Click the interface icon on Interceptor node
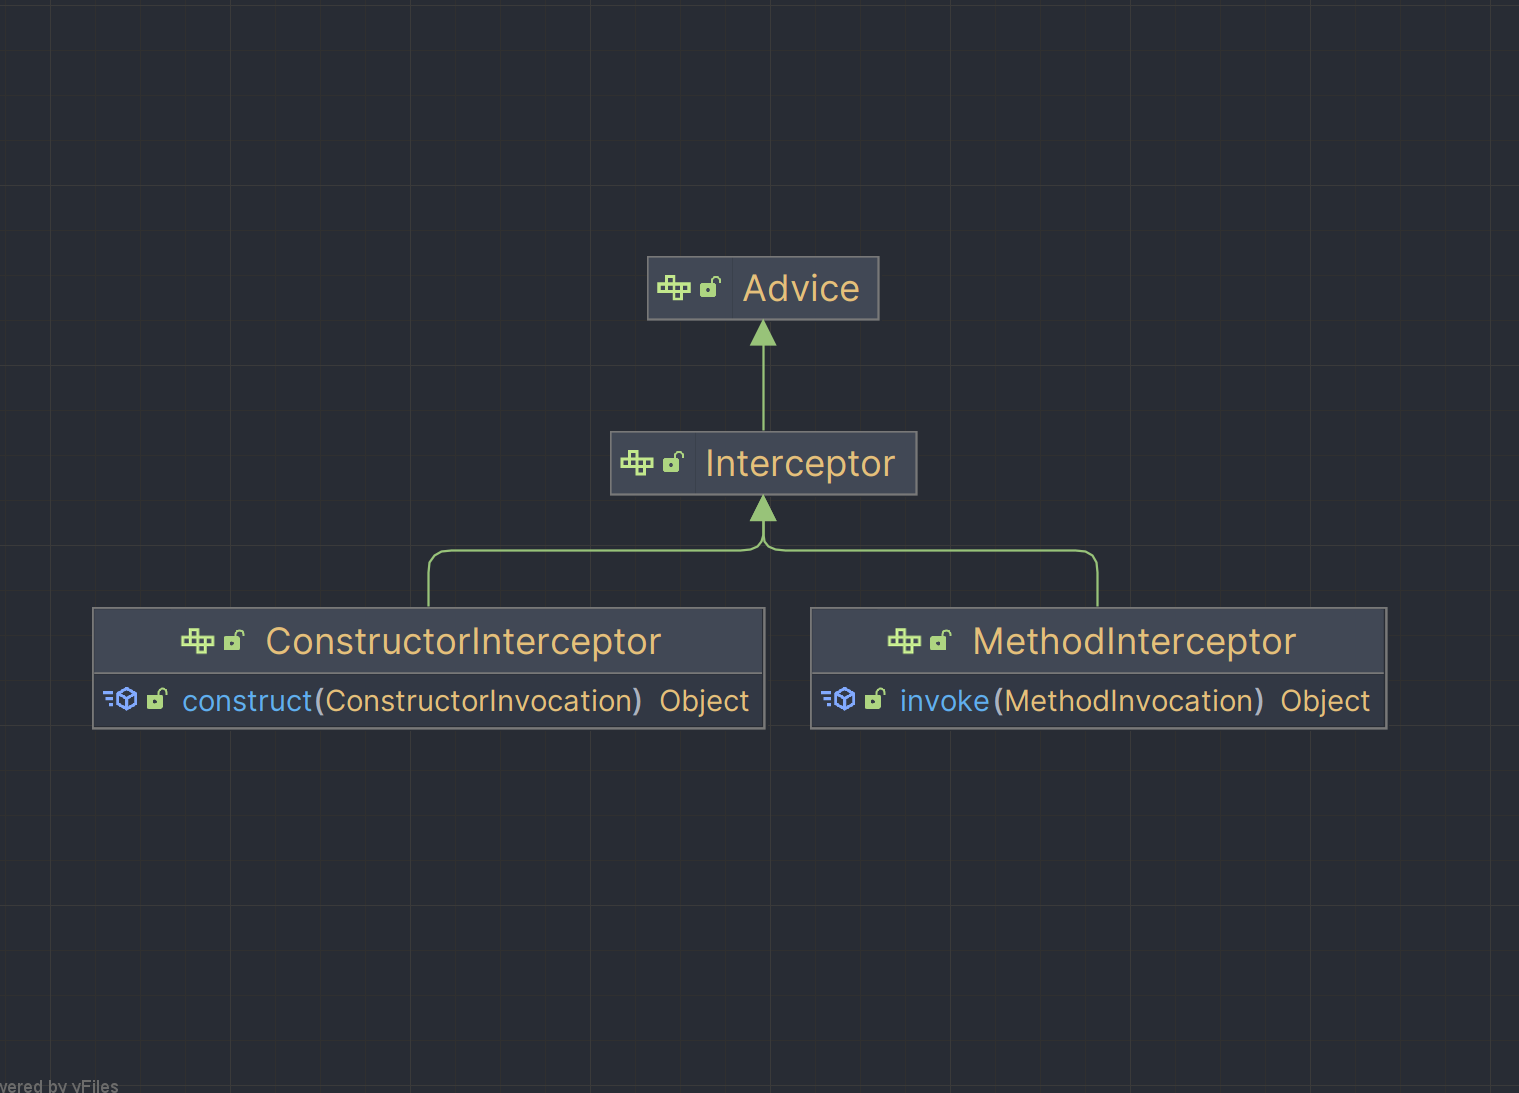This screenshot has height=1093, width=1519. (636, 463)
